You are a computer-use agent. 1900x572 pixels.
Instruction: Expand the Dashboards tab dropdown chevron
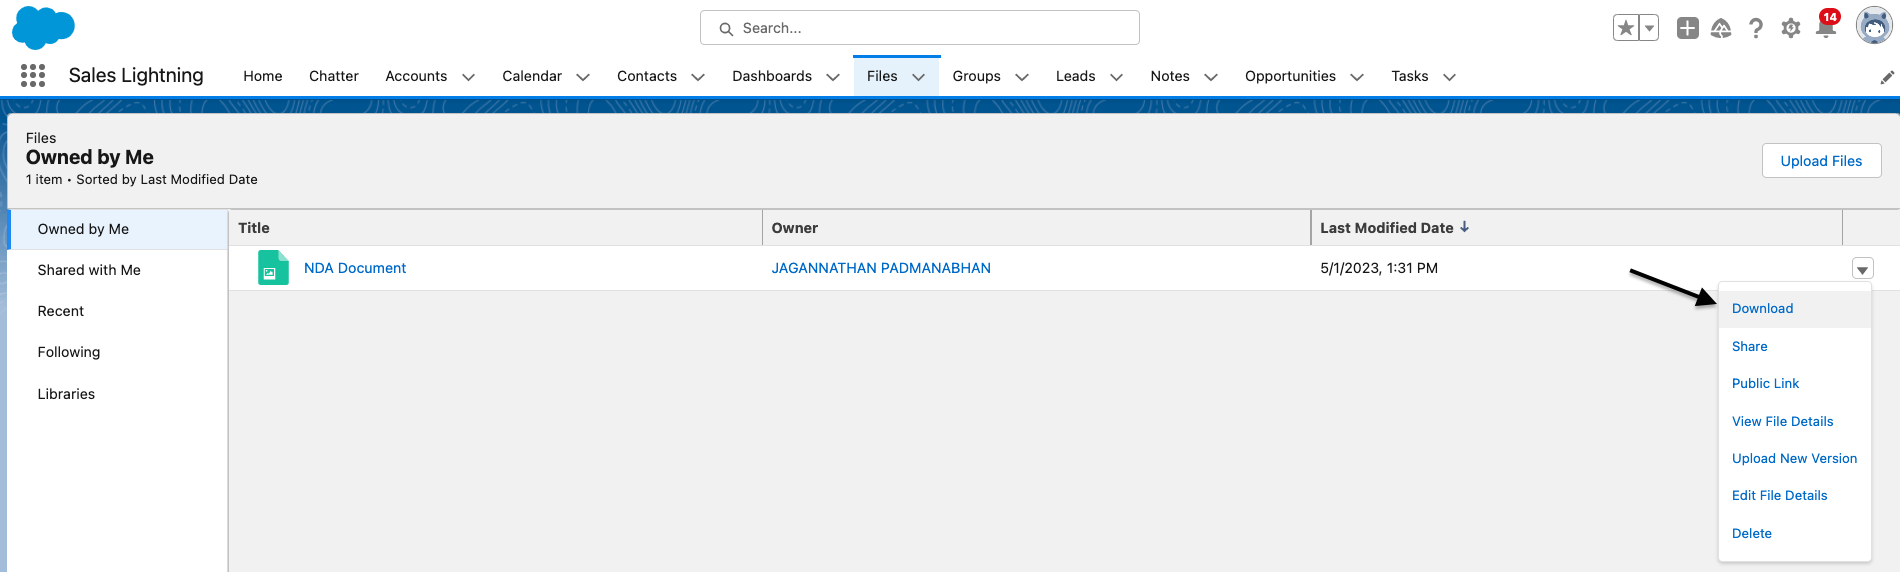point(833,77)
